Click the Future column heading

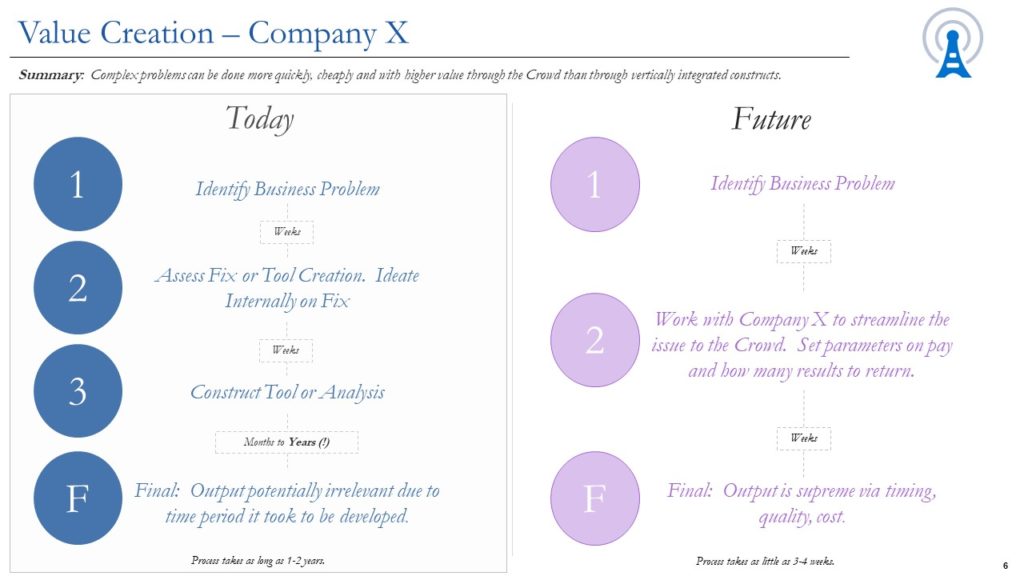pyautogui.click(x=771, y=119)
